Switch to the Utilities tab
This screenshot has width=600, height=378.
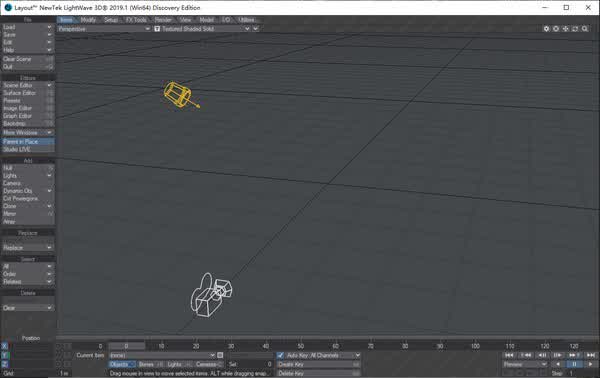[x=247, y=20]
